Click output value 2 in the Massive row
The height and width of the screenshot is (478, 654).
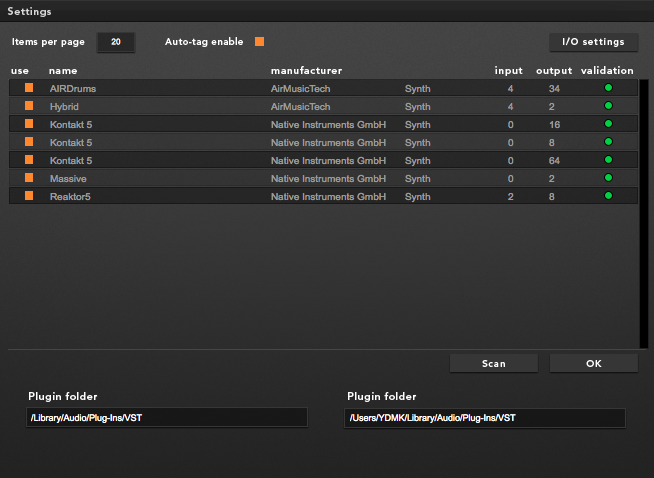pos(551,179)
